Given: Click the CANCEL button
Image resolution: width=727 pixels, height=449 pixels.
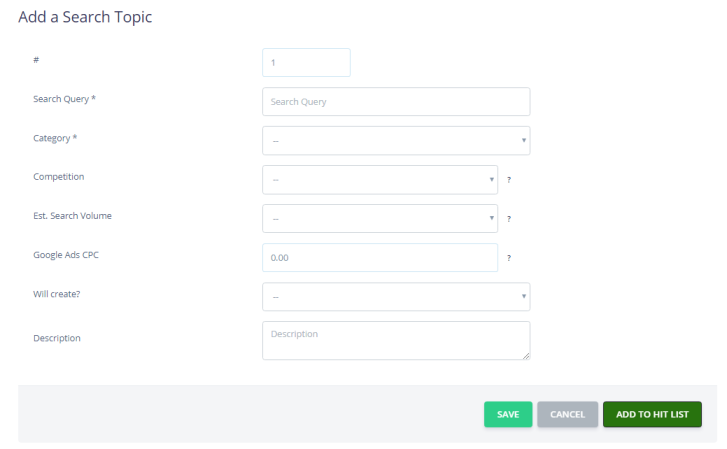Looking at the screenshot, I should tap(568, 414).
